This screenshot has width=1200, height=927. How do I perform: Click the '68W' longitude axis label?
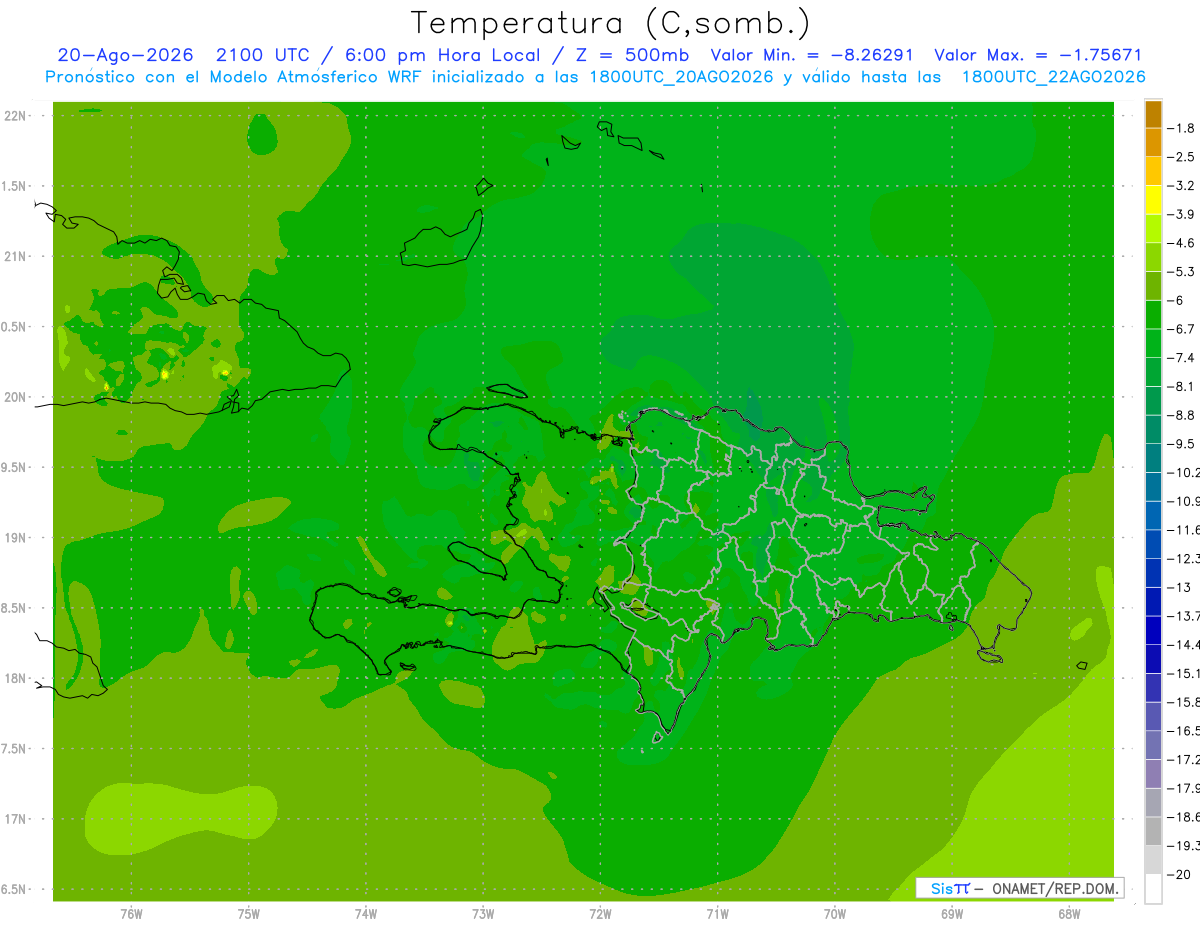(1069, 914)
